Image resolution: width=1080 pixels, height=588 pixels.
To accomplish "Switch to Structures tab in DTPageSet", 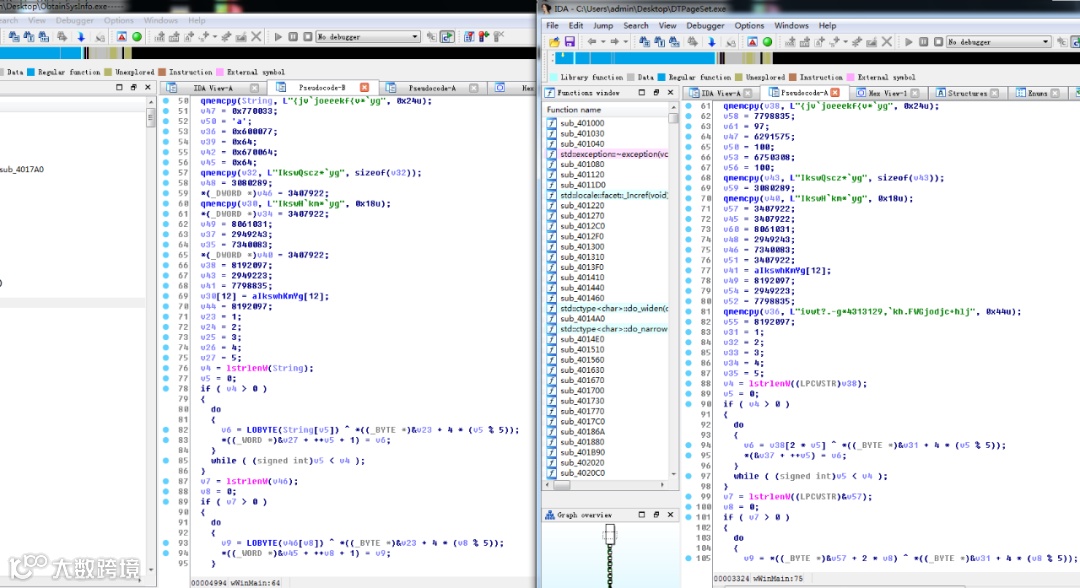I will (966, 93).
